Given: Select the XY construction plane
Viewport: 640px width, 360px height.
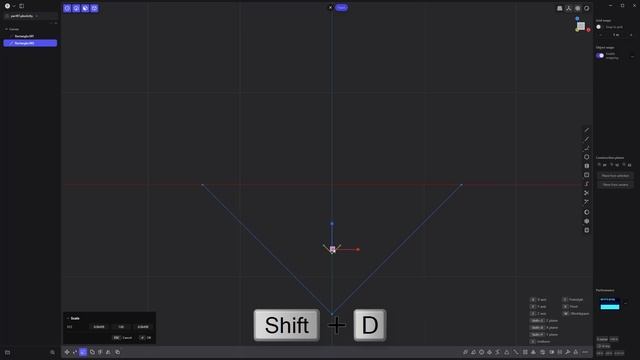Looking at the screenshot, I should [602, 165].
